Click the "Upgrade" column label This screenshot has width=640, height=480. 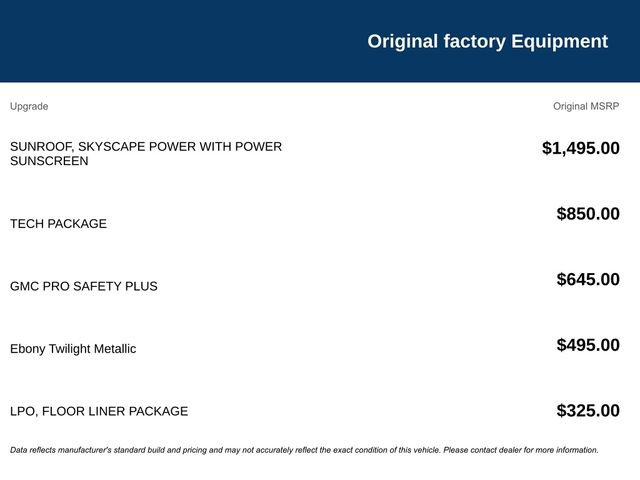pos(29,106)
